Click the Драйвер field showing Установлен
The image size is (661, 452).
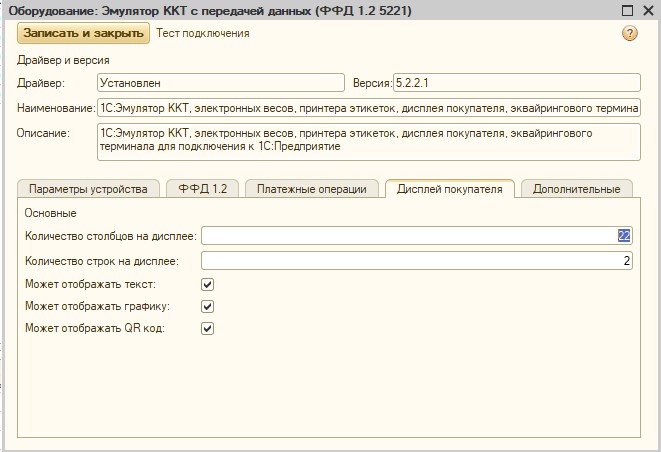(222, 83)
